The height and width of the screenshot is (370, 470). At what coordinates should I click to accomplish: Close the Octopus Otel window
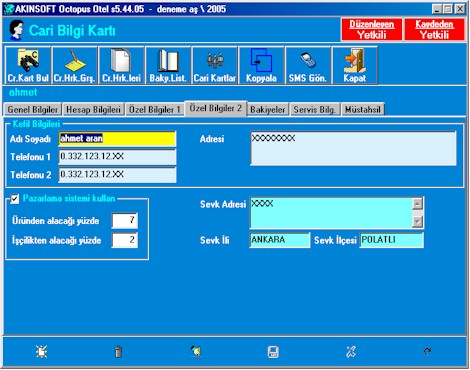(460, 9)
